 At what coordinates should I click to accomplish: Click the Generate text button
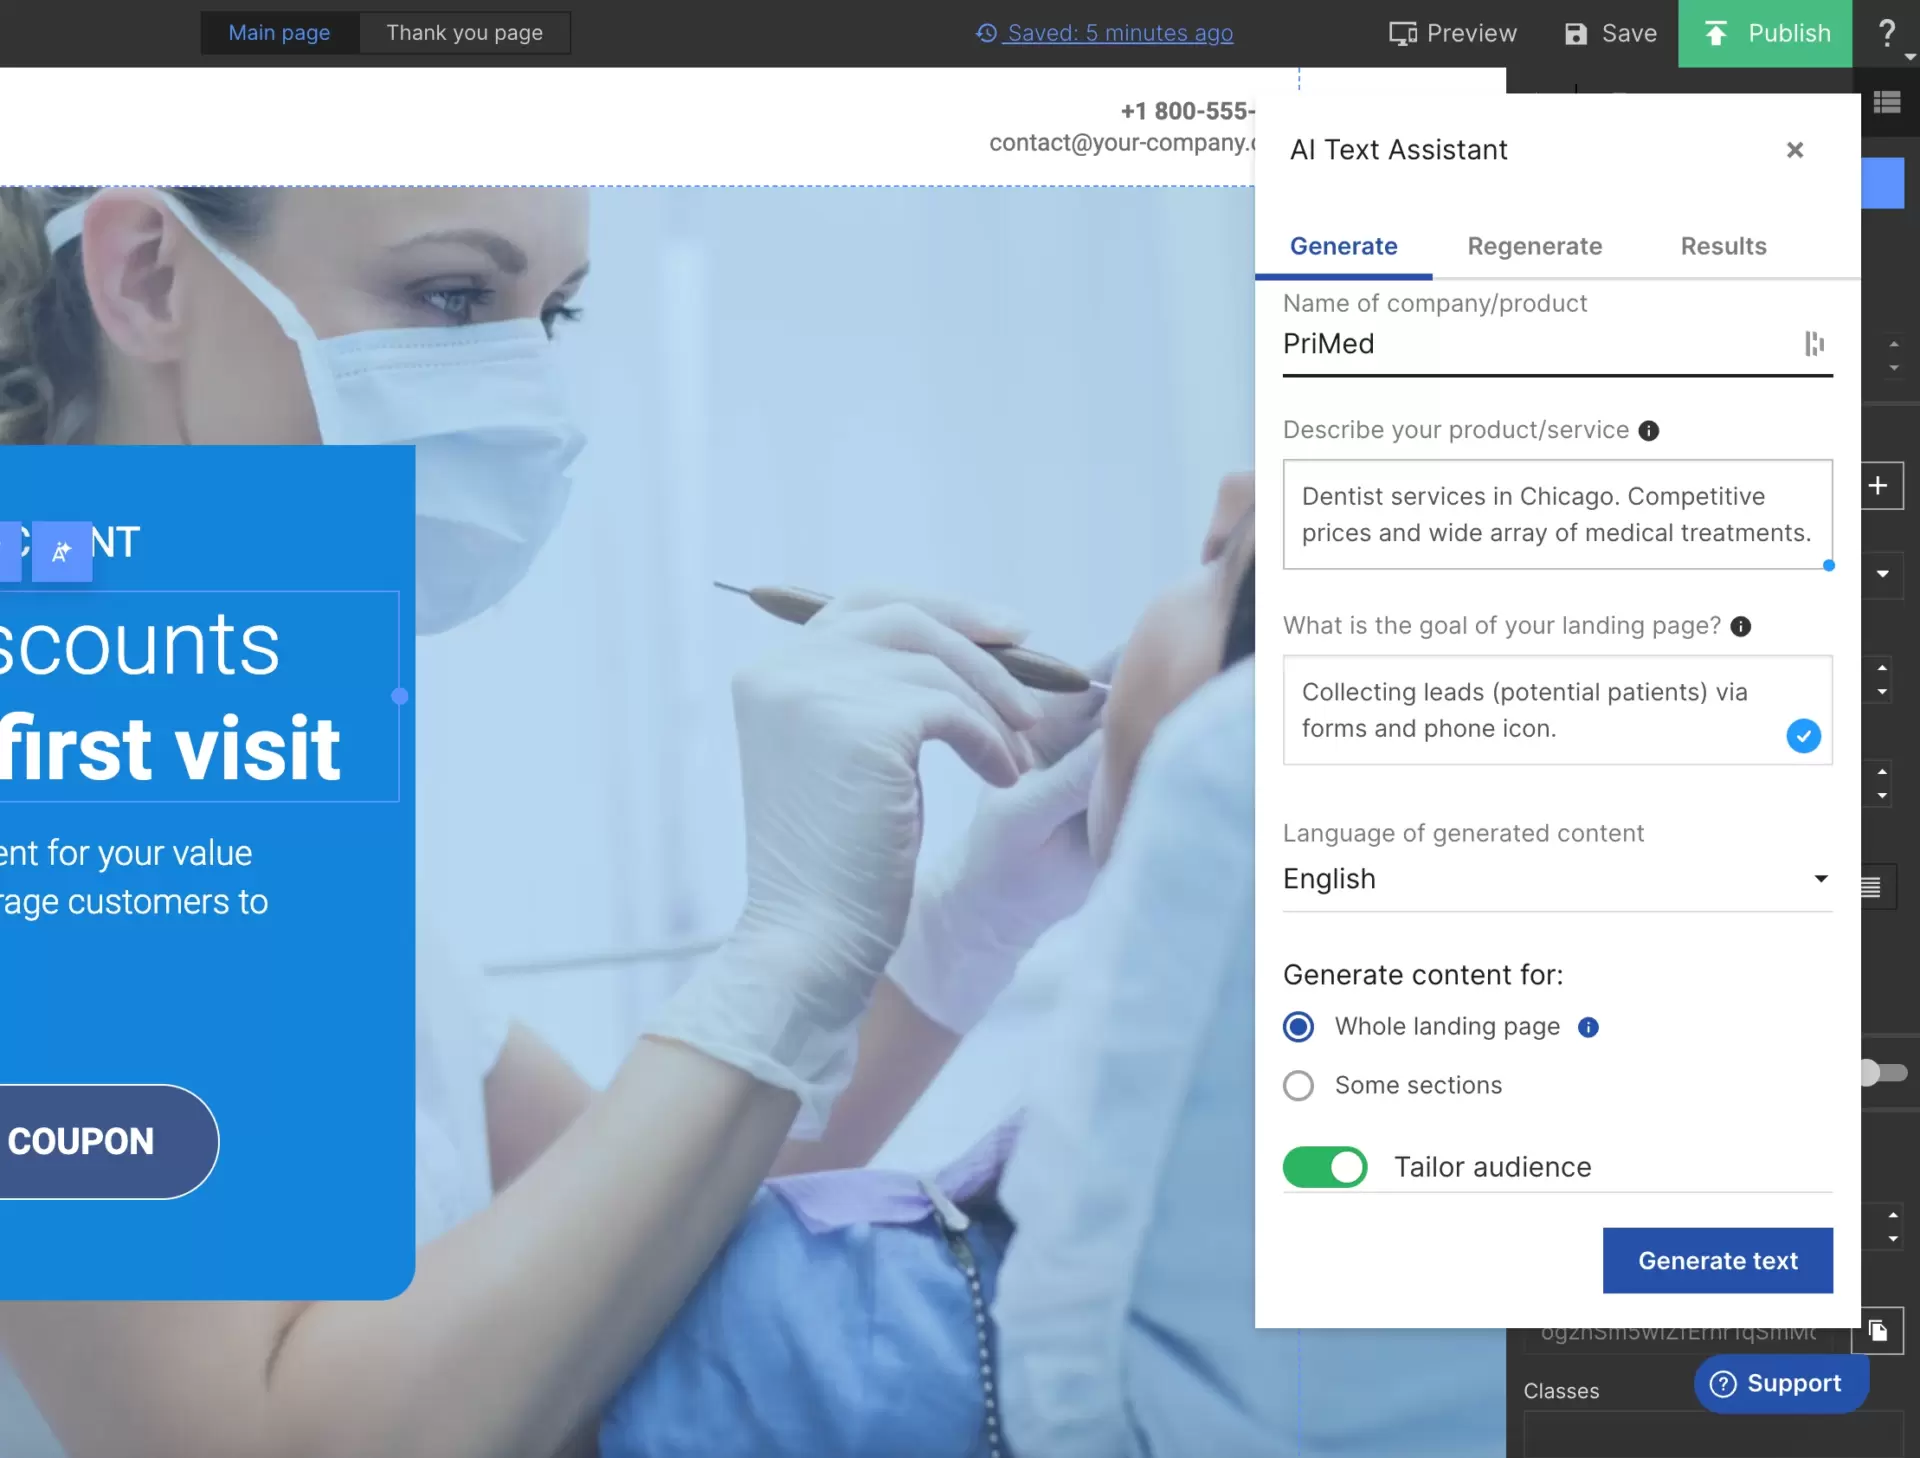(x=1717, y=1260)
